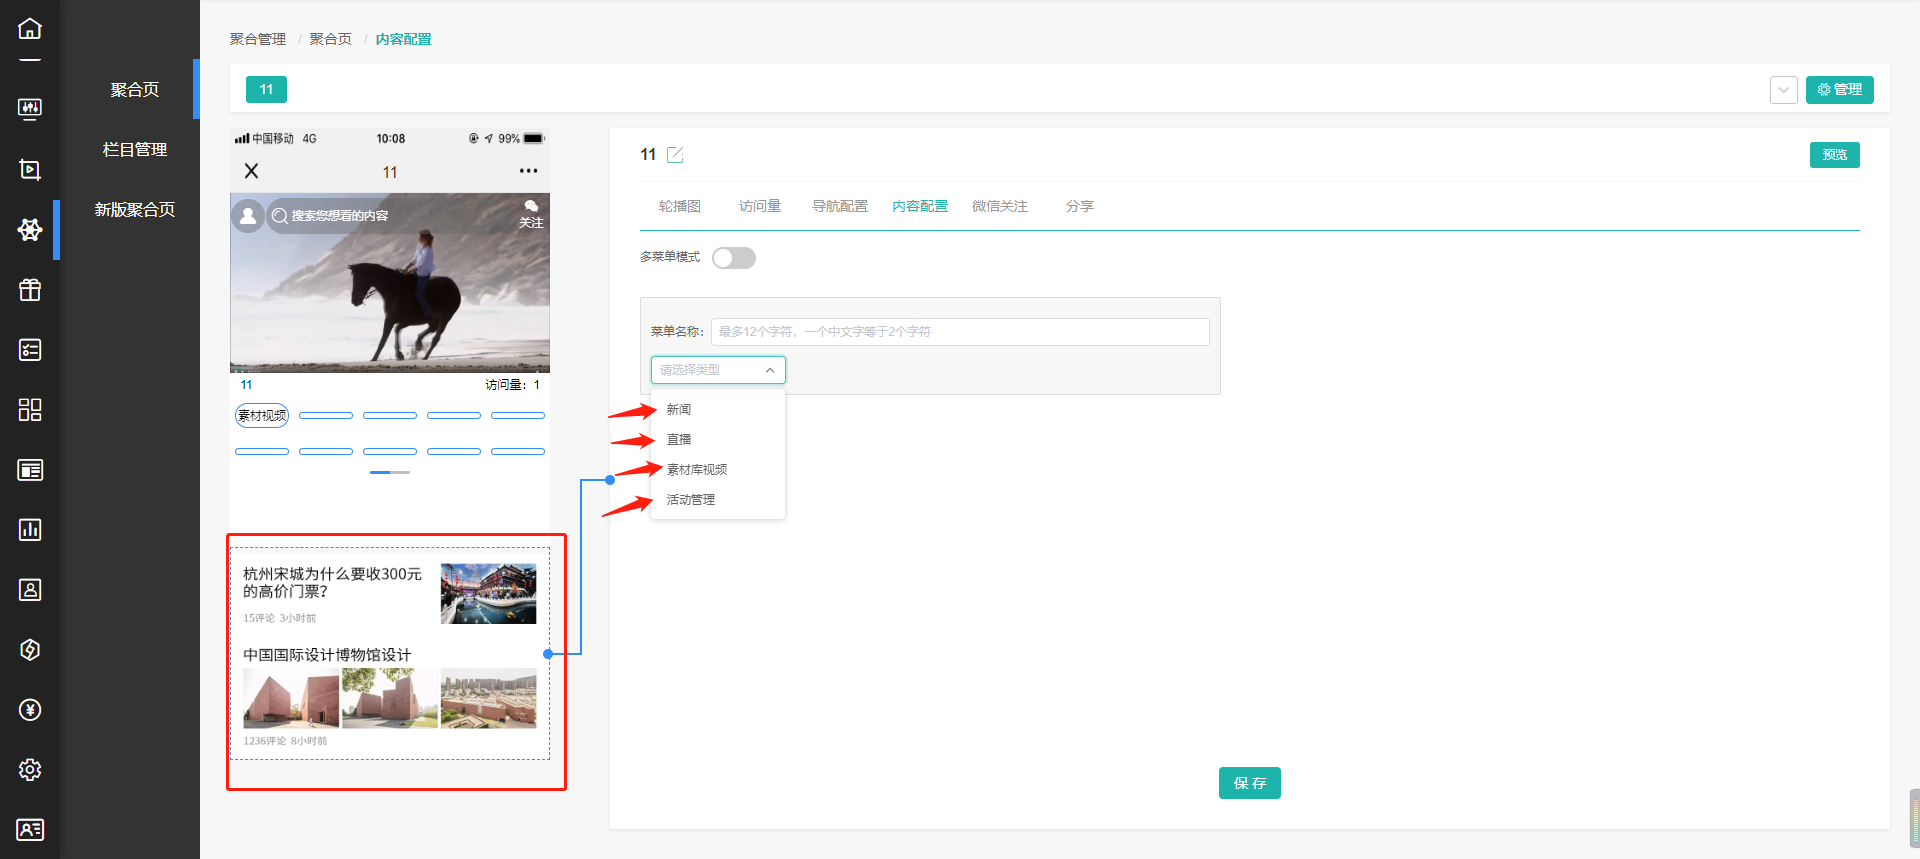Open the 内容配置 tab
This screenshot has height=859, width=1920.
click(920, 206)
